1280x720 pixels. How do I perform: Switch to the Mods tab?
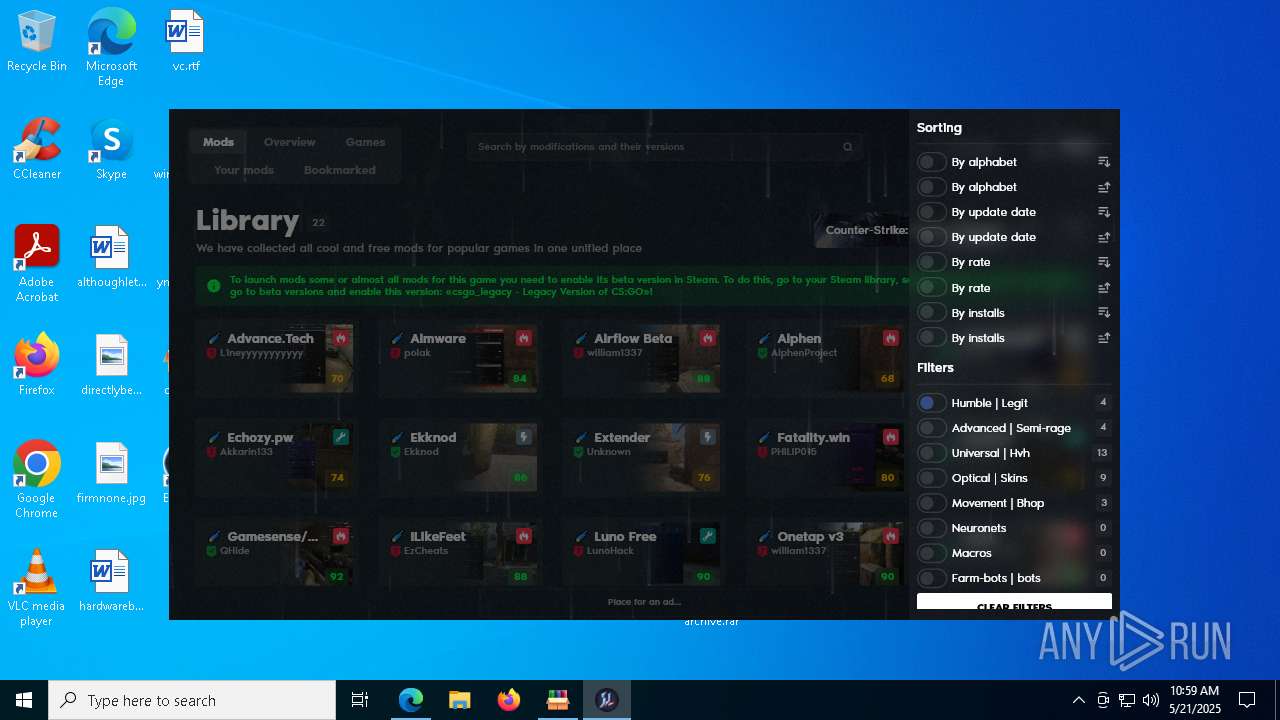[218, 142]
